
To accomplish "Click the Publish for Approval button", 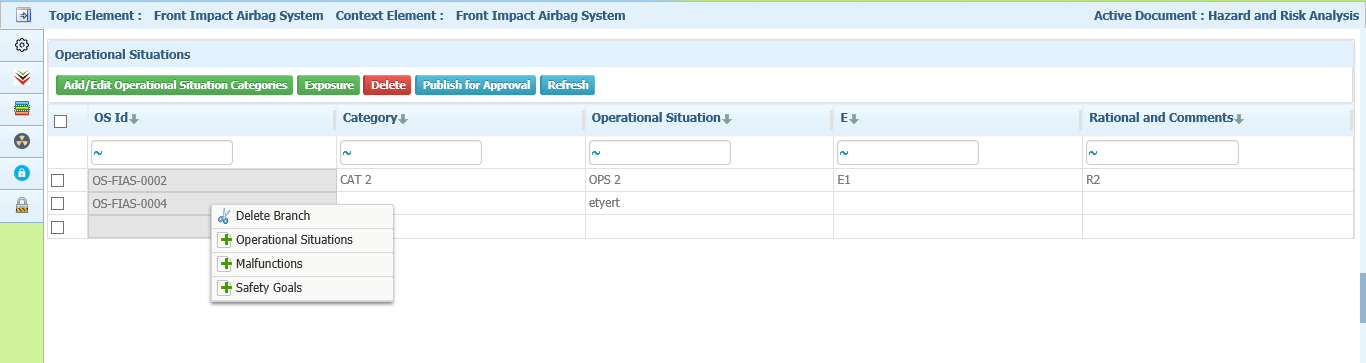I will (x=476, y=85).
